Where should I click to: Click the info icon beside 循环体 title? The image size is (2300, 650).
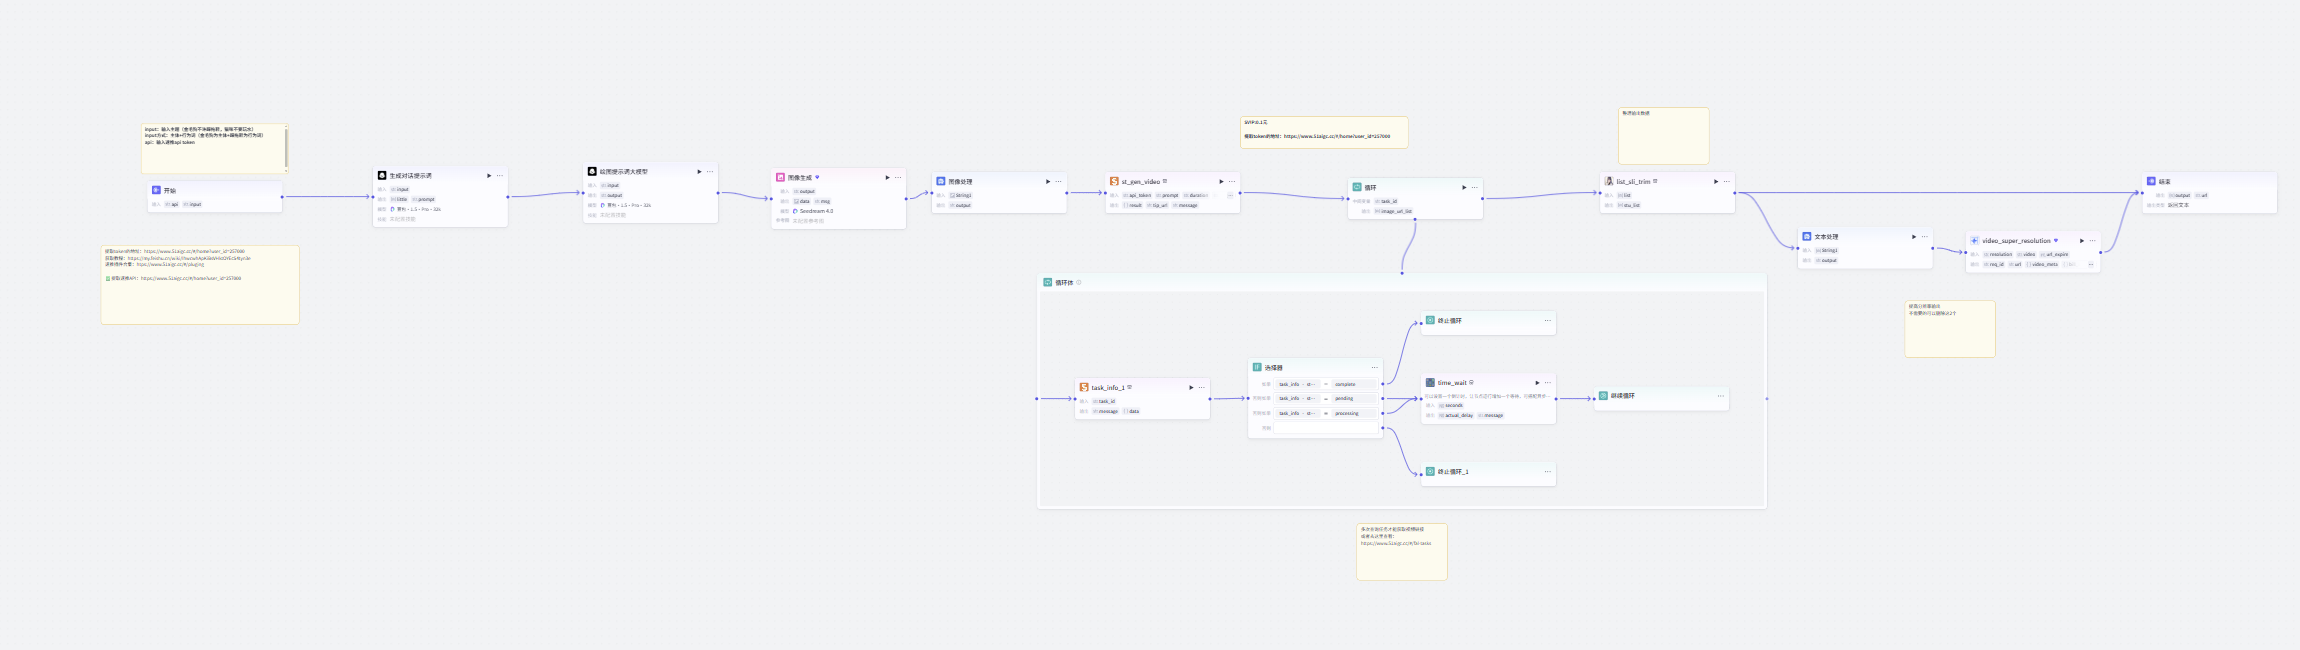pos(1079,283)
